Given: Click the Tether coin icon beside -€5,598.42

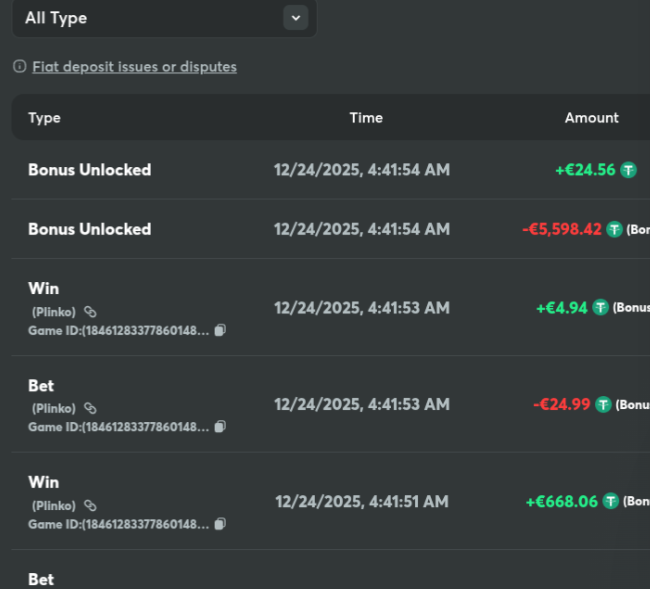Looking at the screenshot, I should tap(614, 229).
